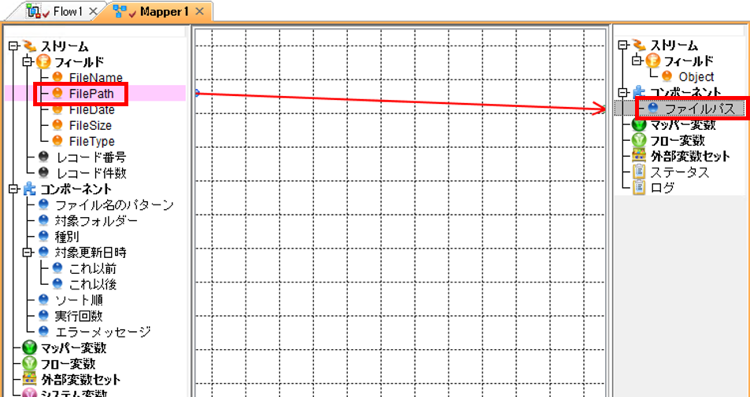Collapse the right ストリーム node
The height and width of the screenshot is (397, 750).
point(622,45)
